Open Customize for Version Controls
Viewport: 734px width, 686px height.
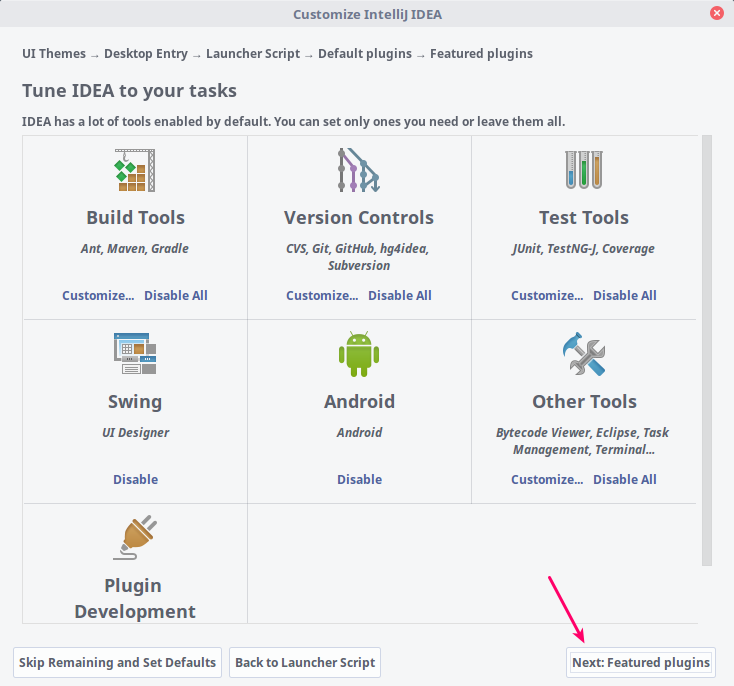click(x=322, y=295)
